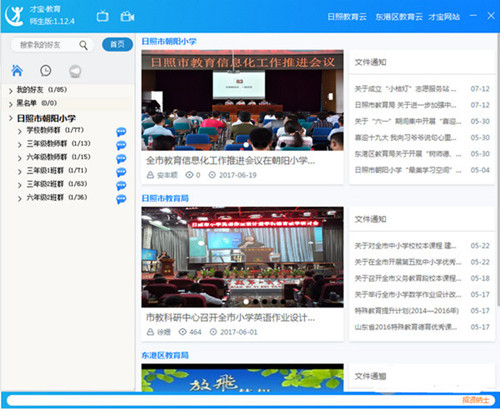The width and height of the screenshot is (500, 409).
Task: Click the 文件通知 header in 东港区教育局 section
Action: click(370, 376)
